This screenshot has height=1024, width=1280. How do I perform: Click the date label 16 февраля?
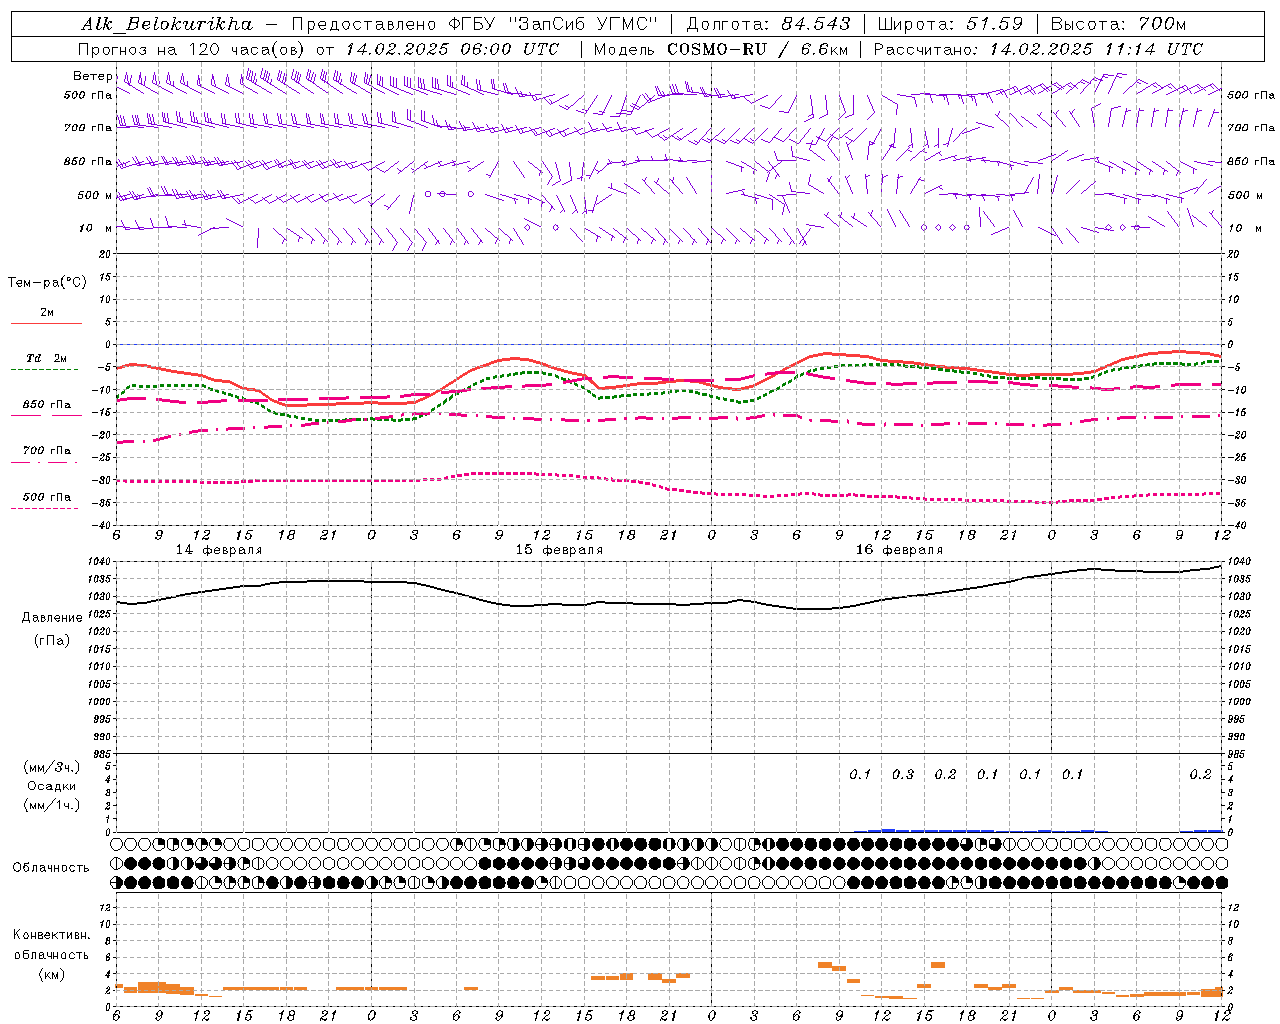(x=899, y=550)
